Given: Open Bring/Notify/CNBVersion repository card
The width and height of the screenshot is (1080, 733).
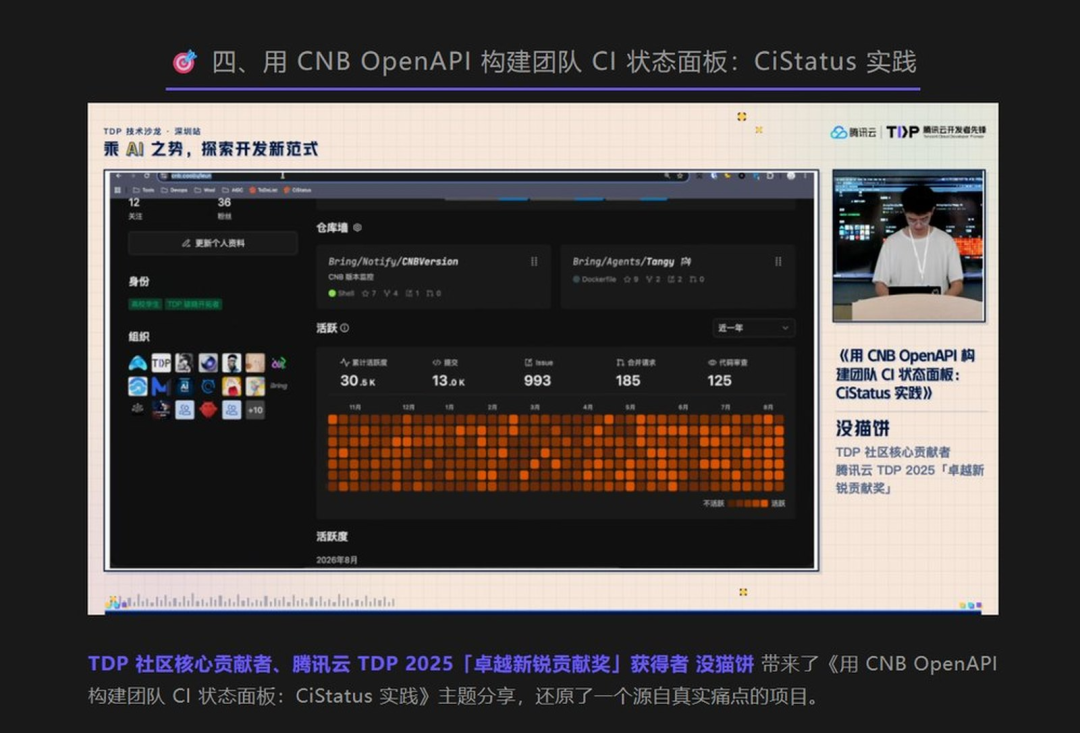Looking at the screenshot, I should tap(434, 276).
